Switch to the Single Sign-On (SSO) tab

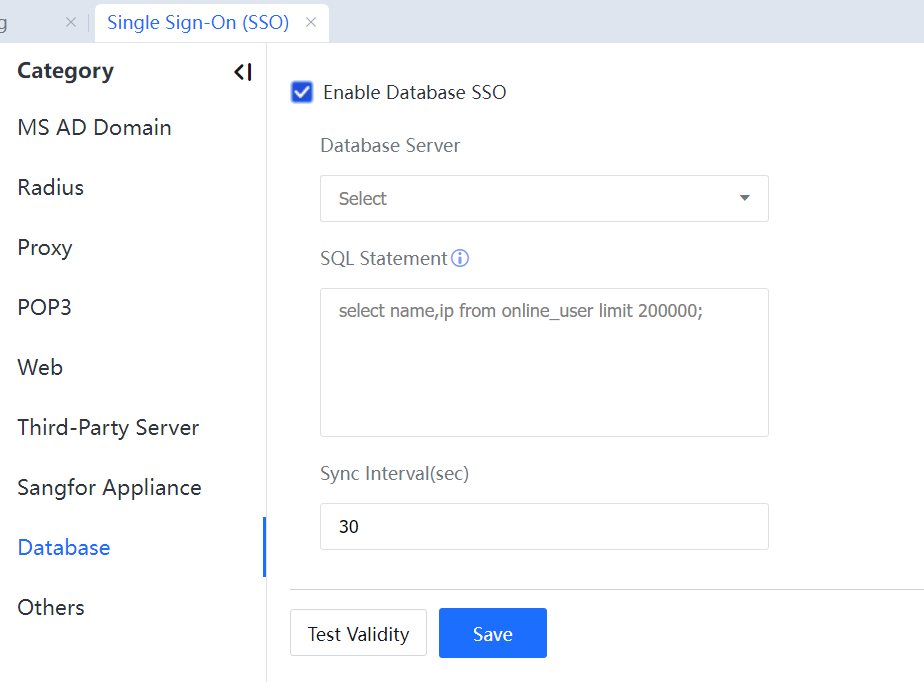pyautogui.click(x=198, y=22)
